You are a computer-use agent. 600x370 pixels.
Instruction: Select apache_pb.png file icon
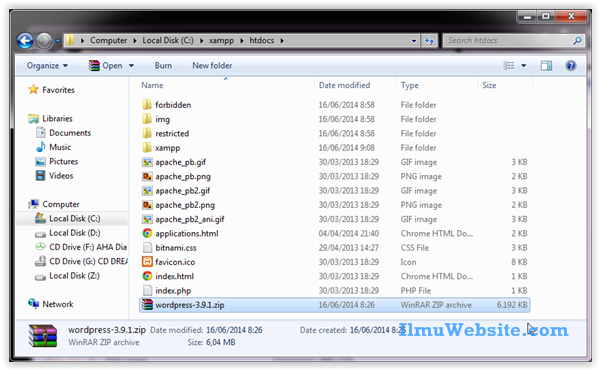click(x=147, y=176)
